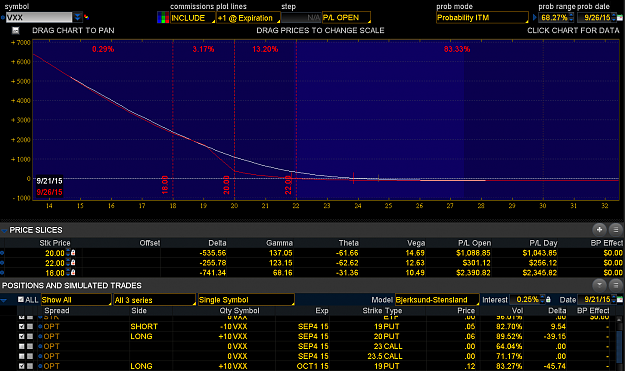Screen dimensions: 625x371
Task: Click the Delta column header in Price Slices
Action: pos(217,243)
